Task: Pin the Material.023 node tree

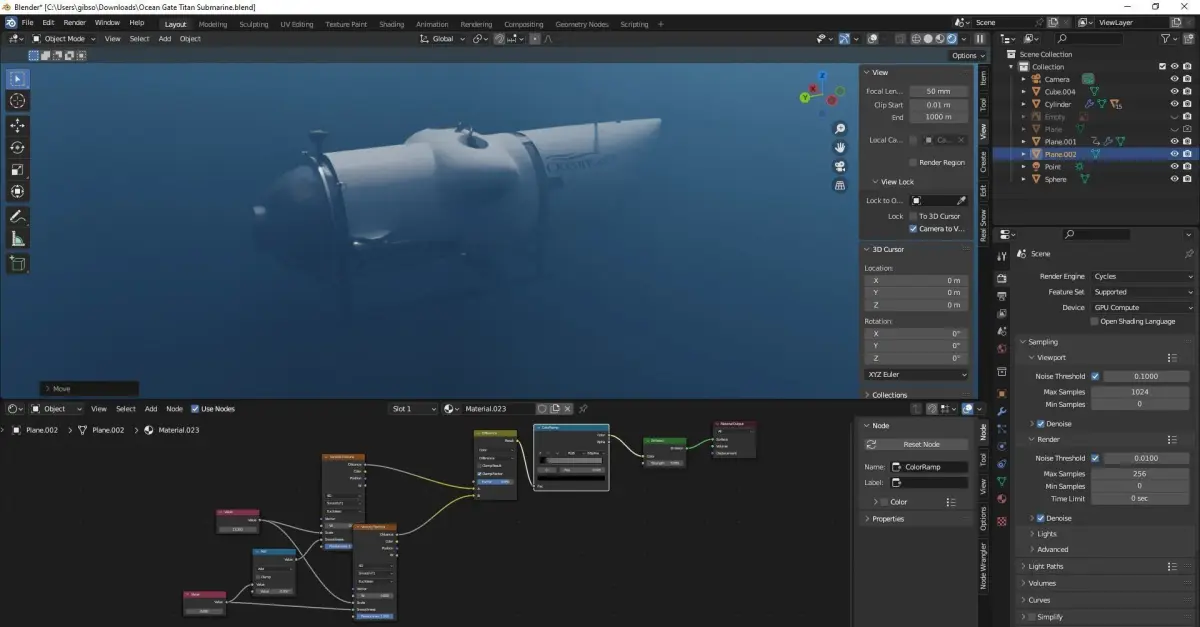Action: 583,409
